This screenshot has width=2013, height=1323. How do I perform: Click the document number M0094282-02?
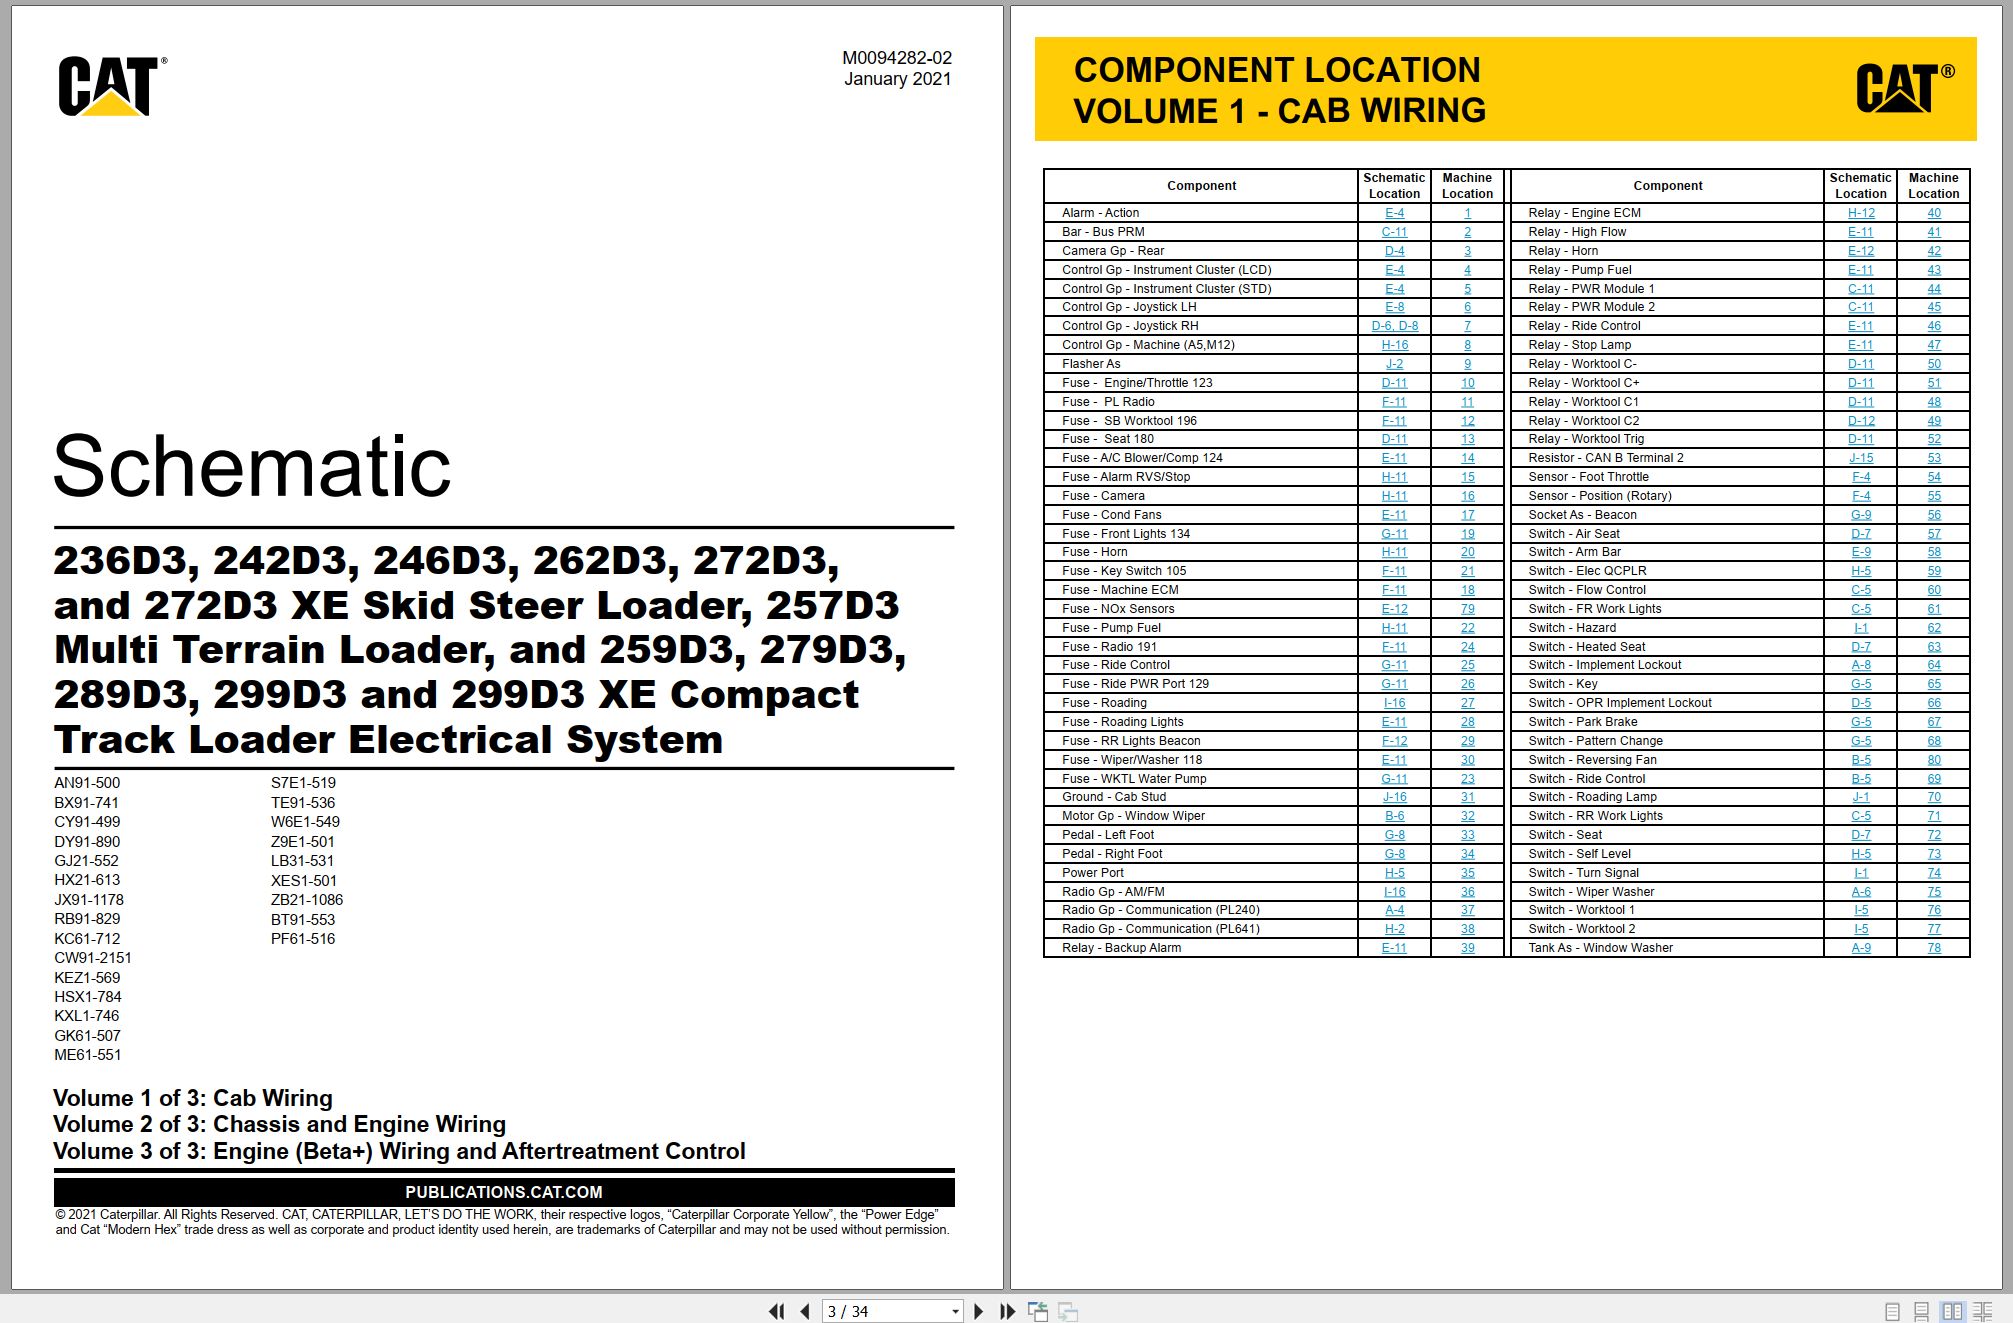point(896,58)
